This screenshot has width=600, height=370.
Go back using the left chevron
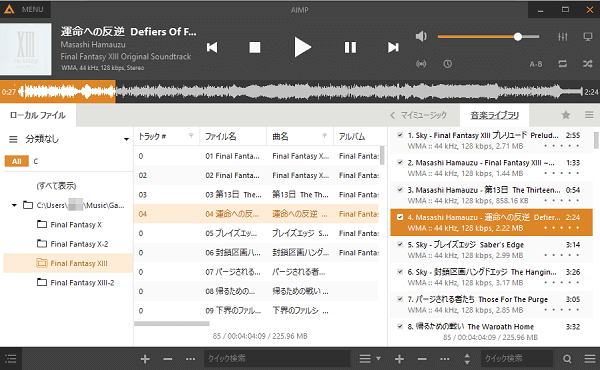click(x=392, y=115)
